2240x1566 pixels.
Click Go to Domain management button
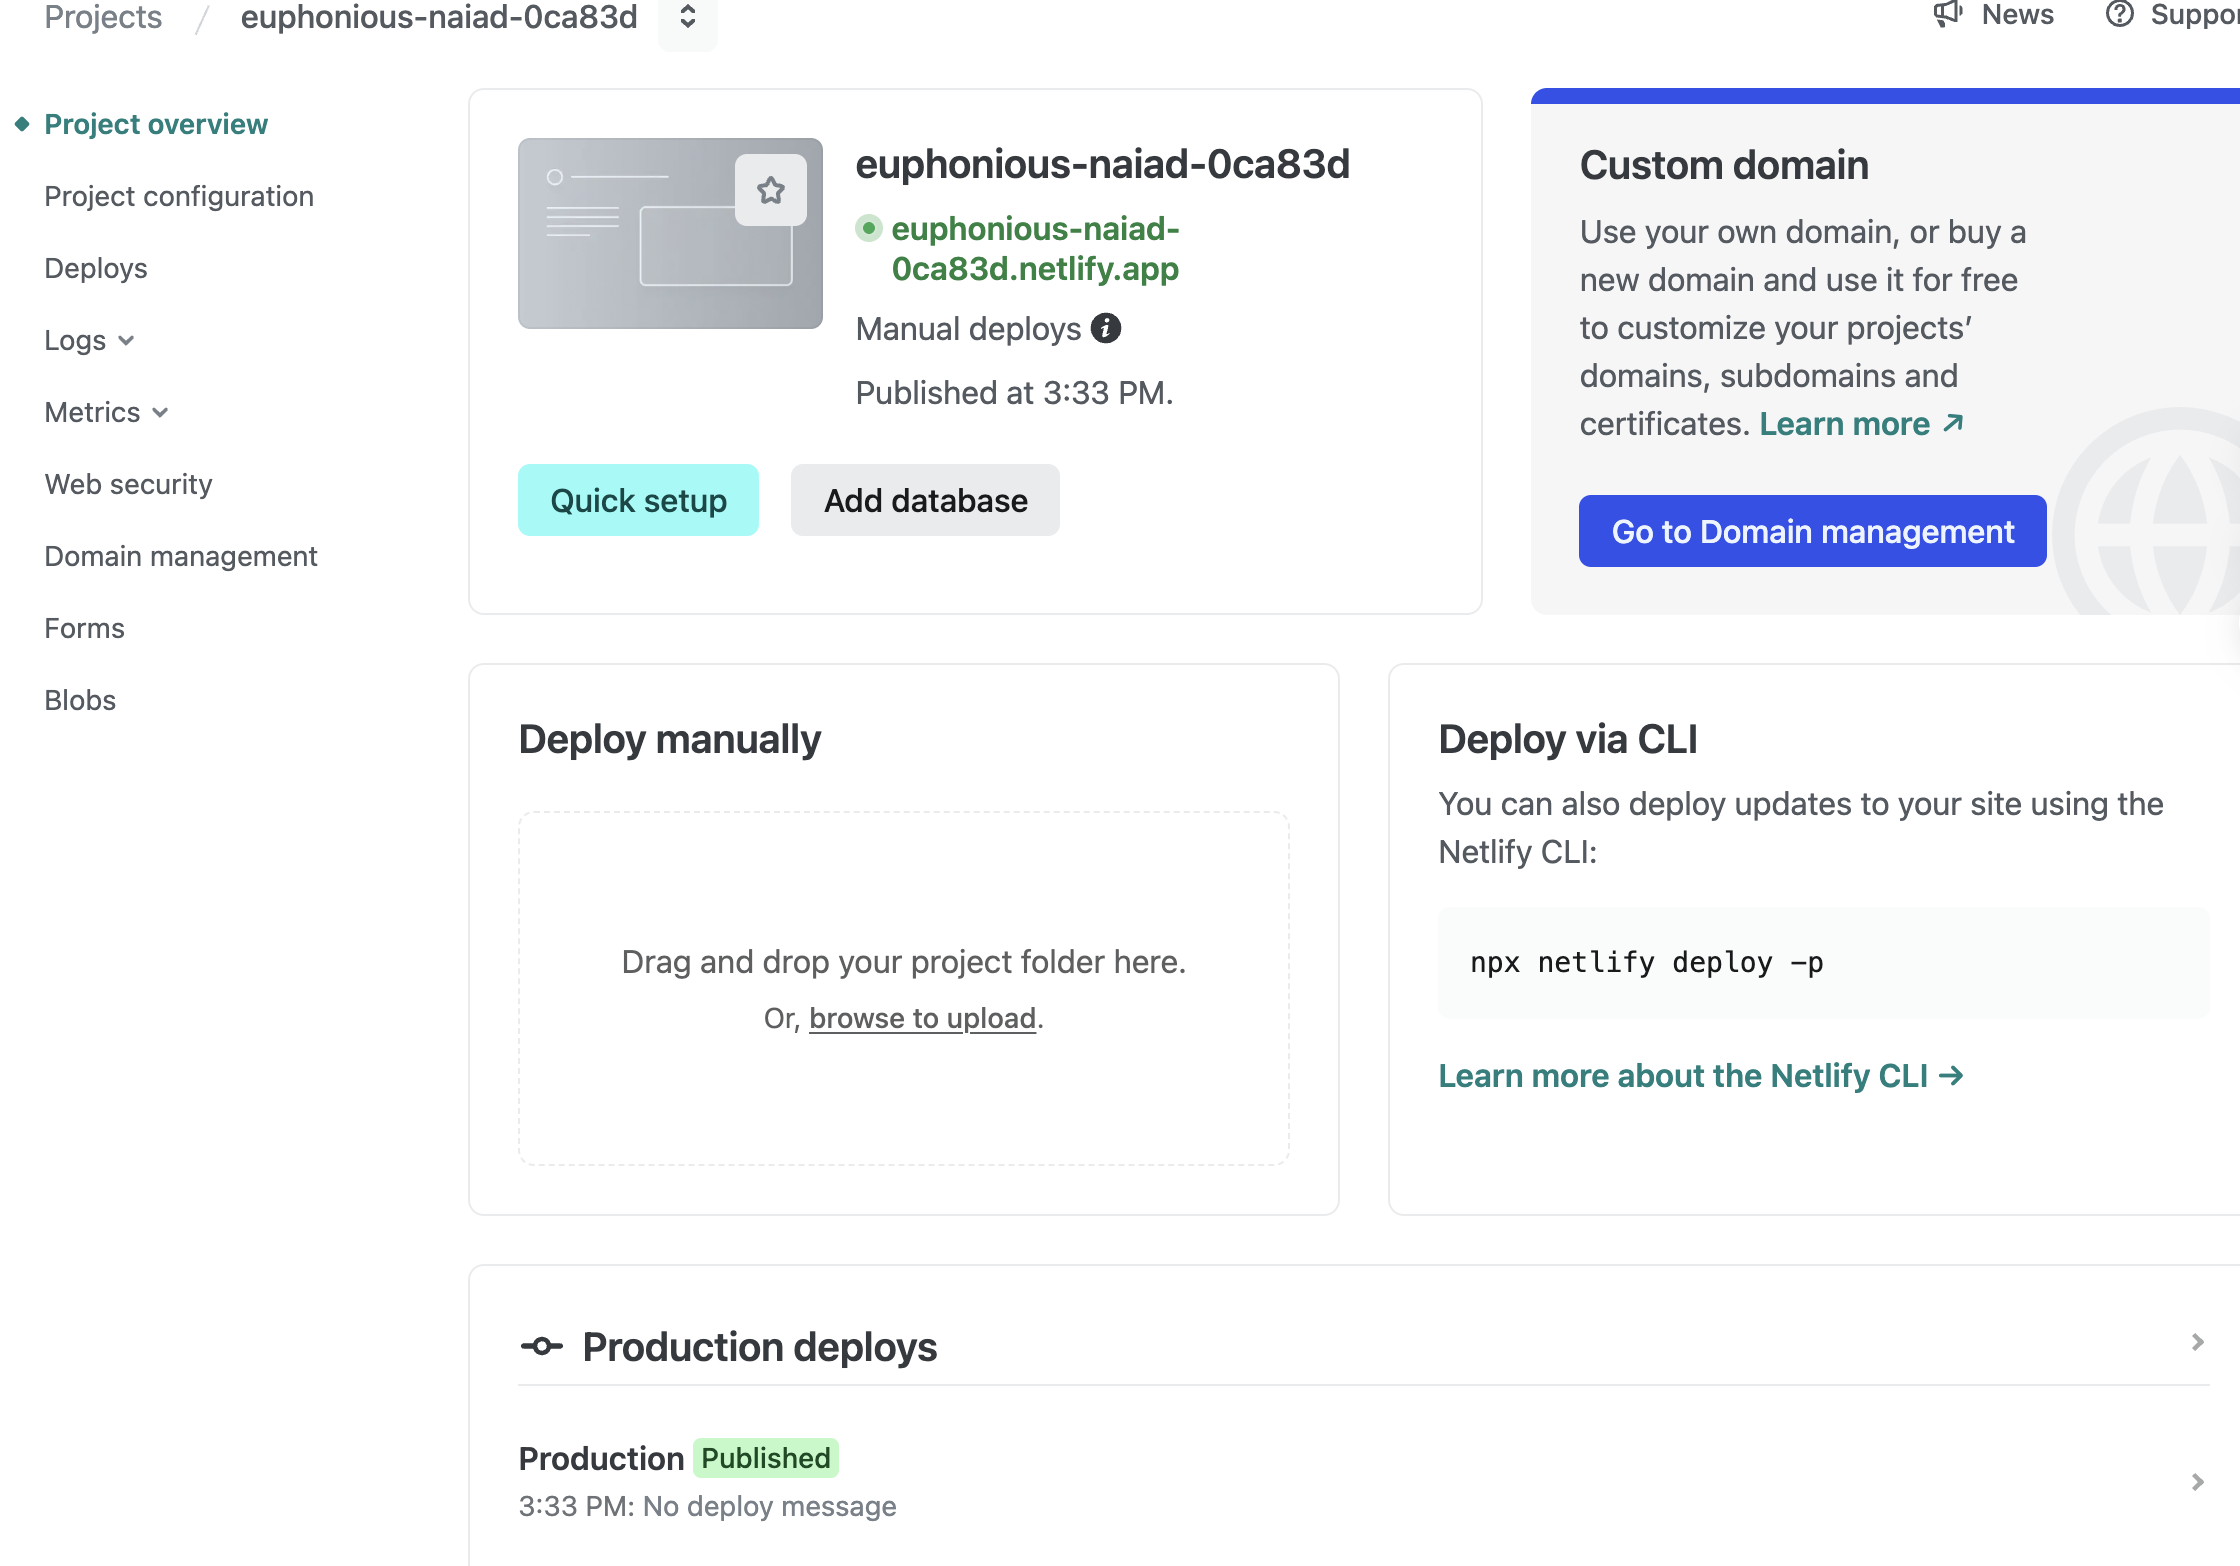1812,531
